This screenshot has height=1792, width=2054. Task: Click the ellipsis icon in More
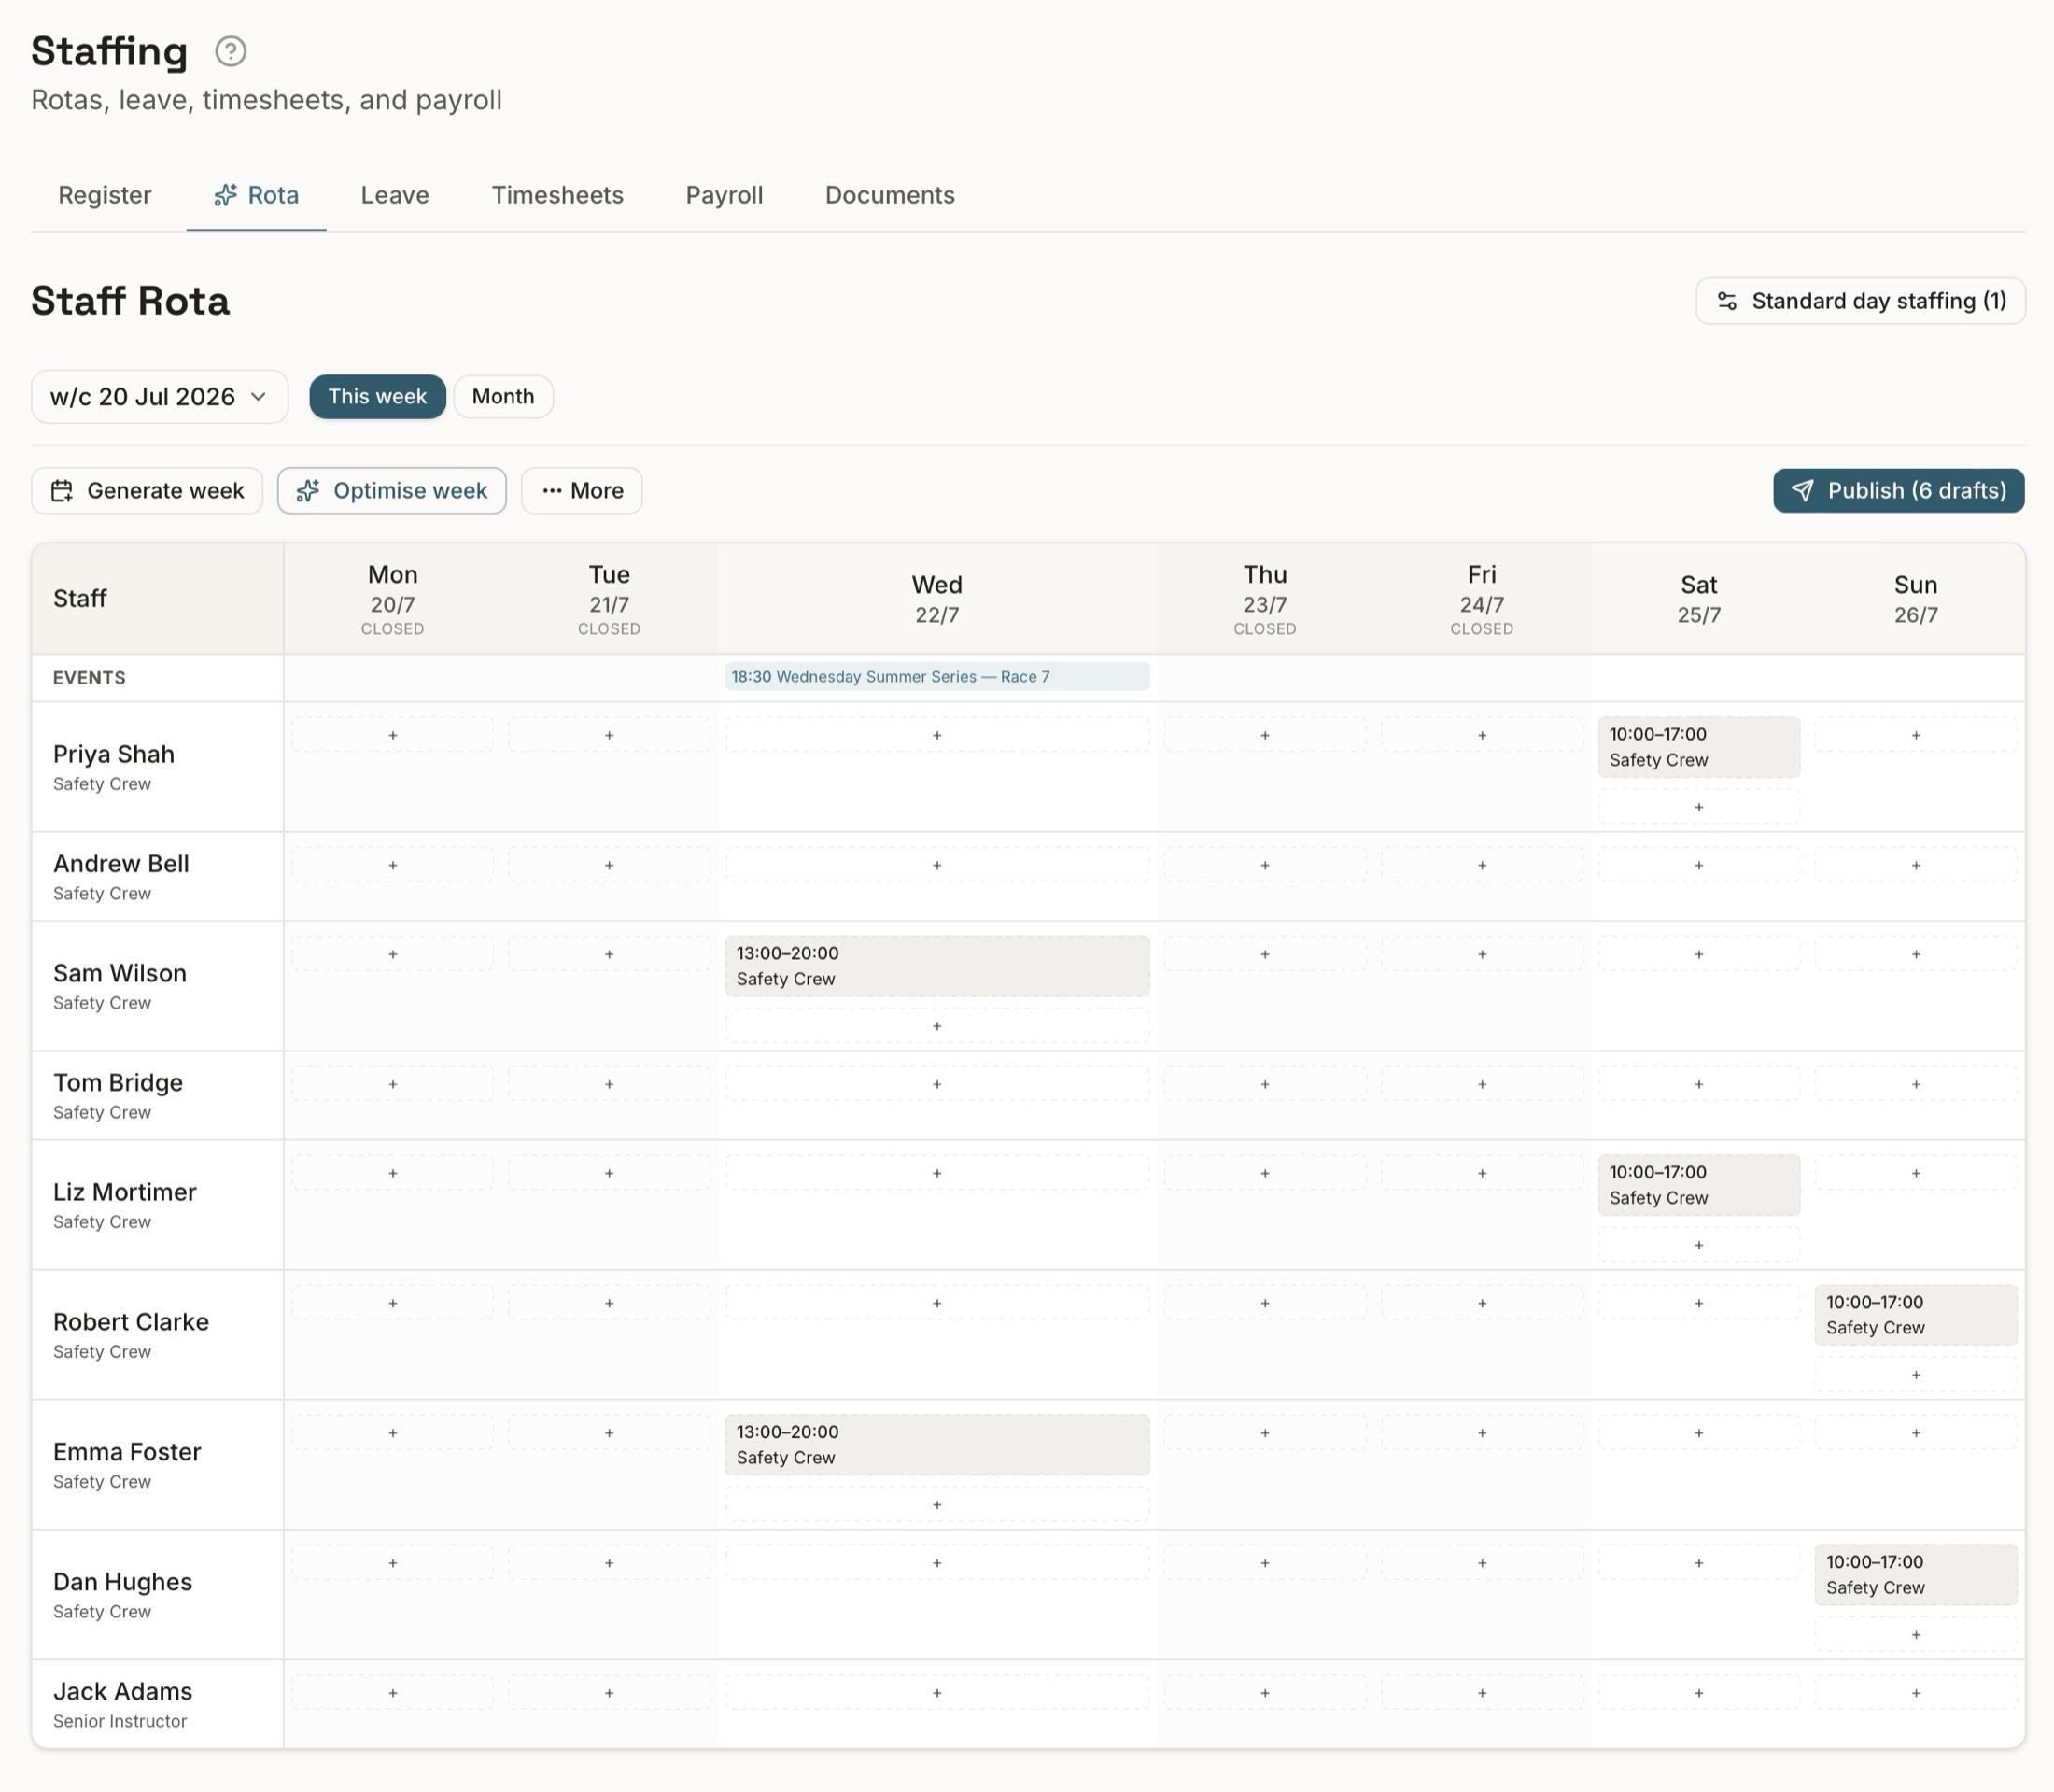click(x=552, y=491)
